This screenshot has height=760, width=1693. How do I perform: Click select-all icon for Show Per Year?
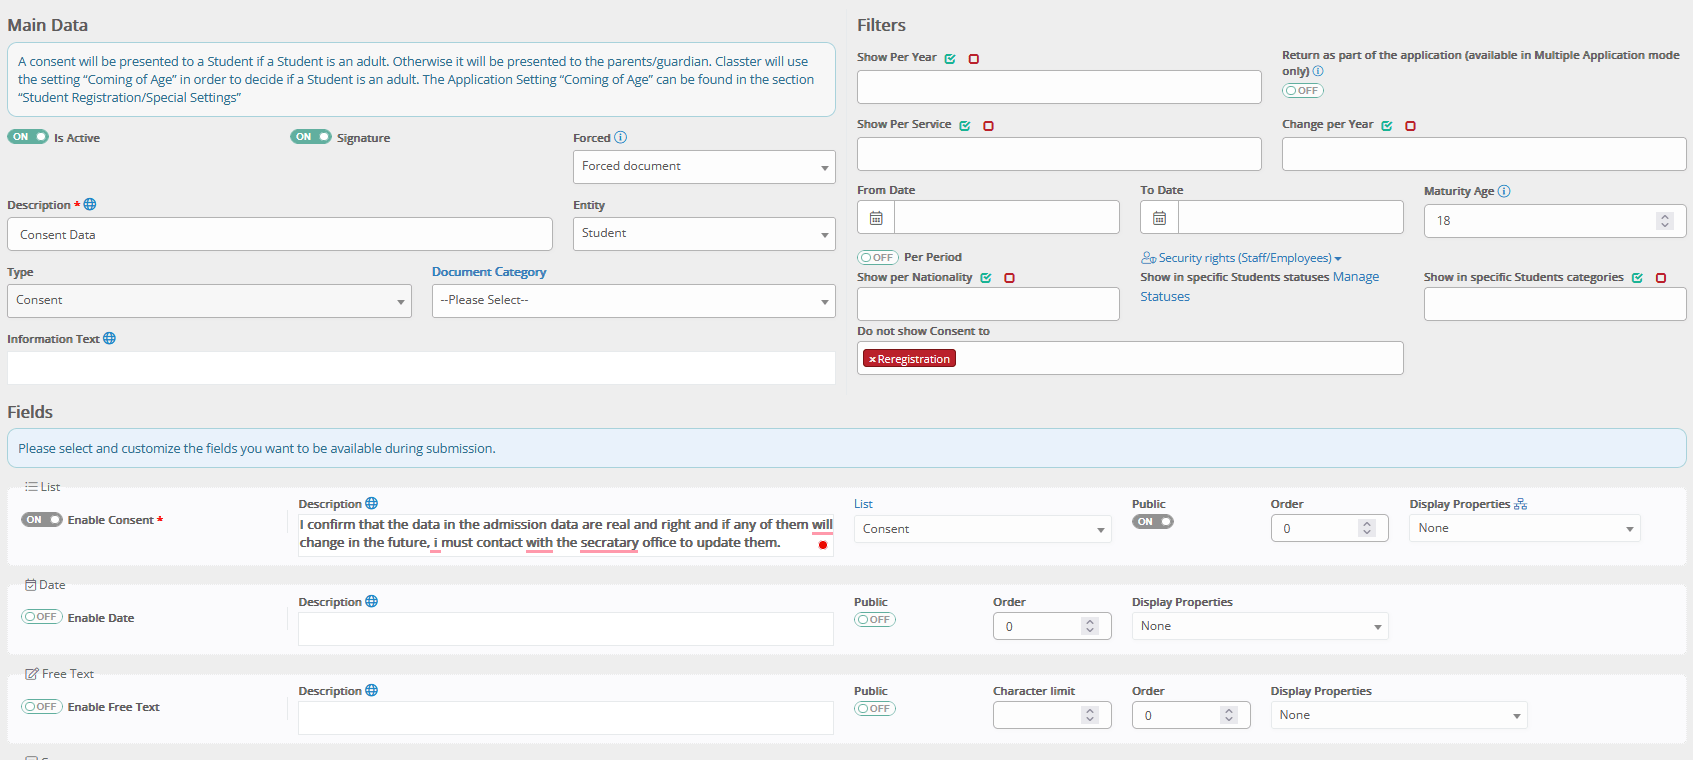(x=950, y=59)
